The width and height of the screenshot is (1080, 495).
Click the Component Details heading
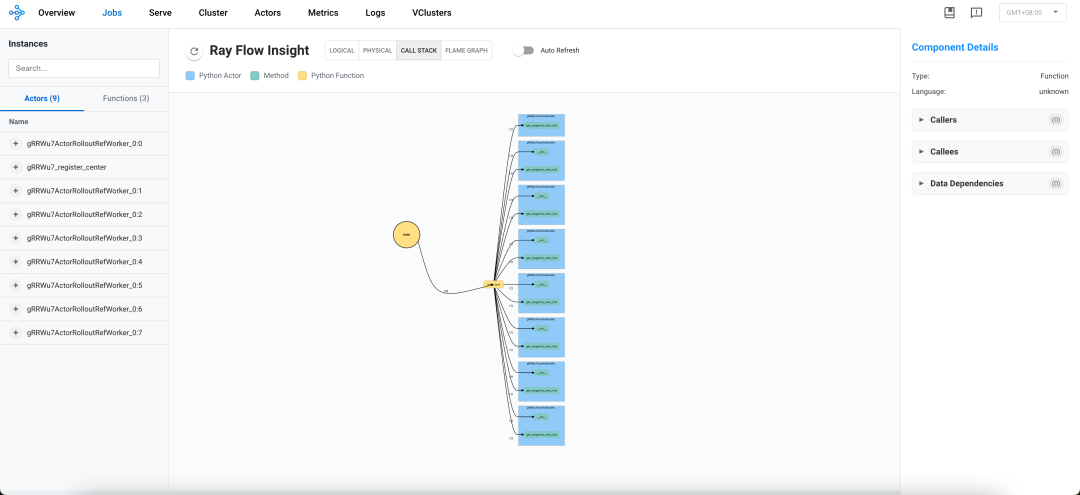click(955, 48)
